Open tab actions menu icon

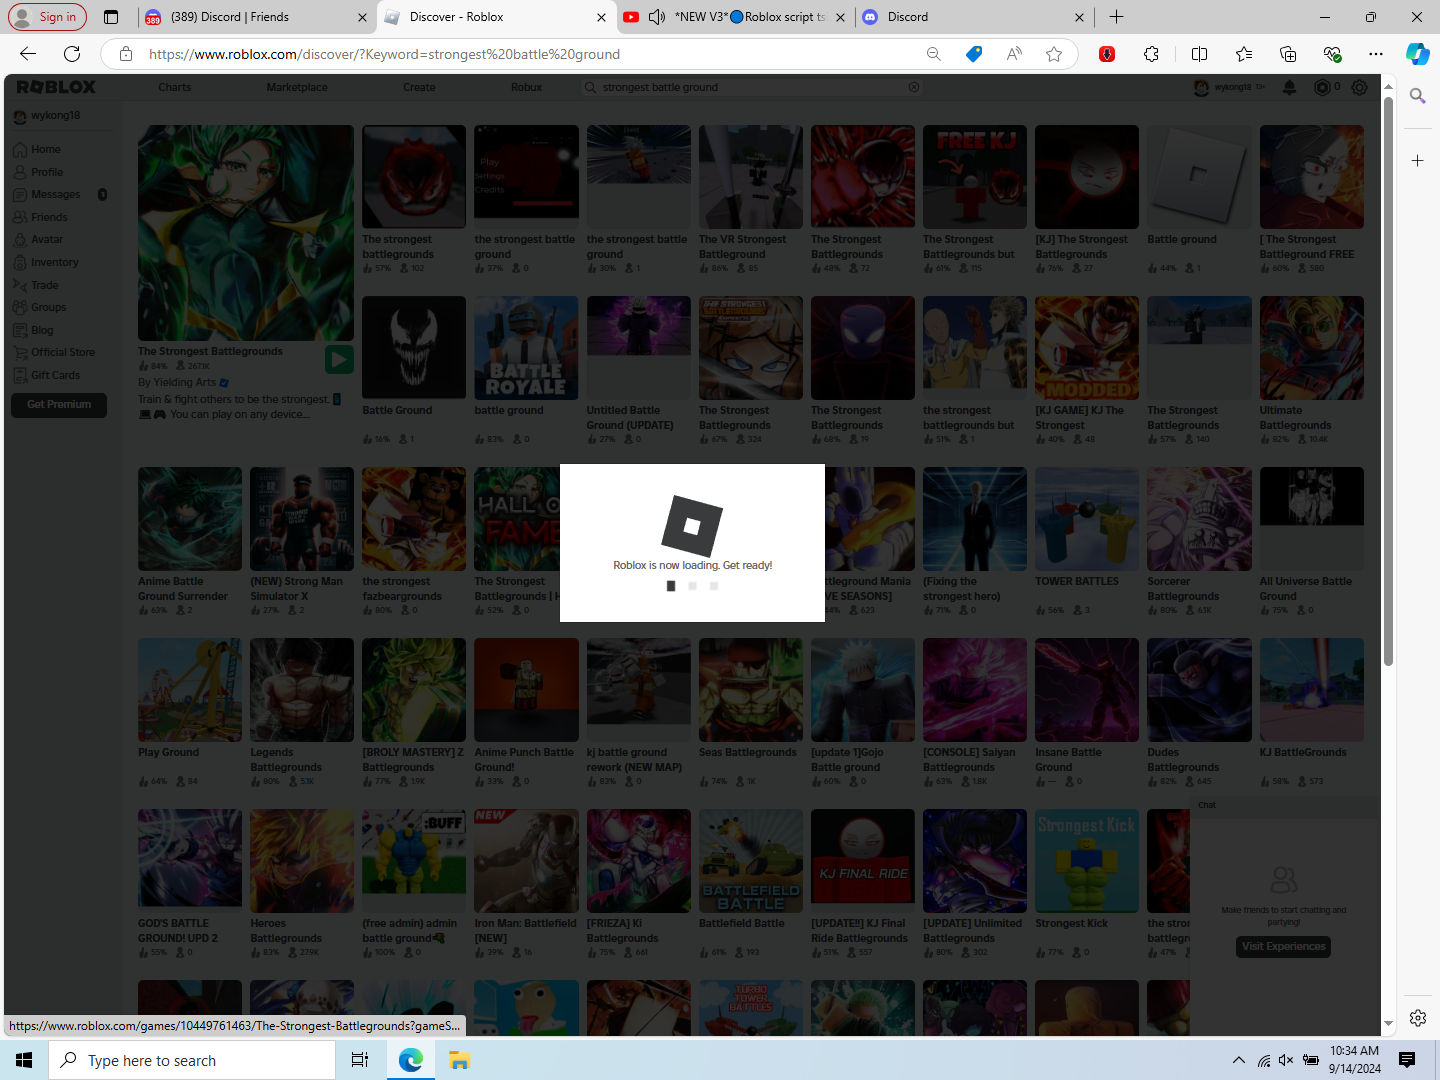(111, 17)
